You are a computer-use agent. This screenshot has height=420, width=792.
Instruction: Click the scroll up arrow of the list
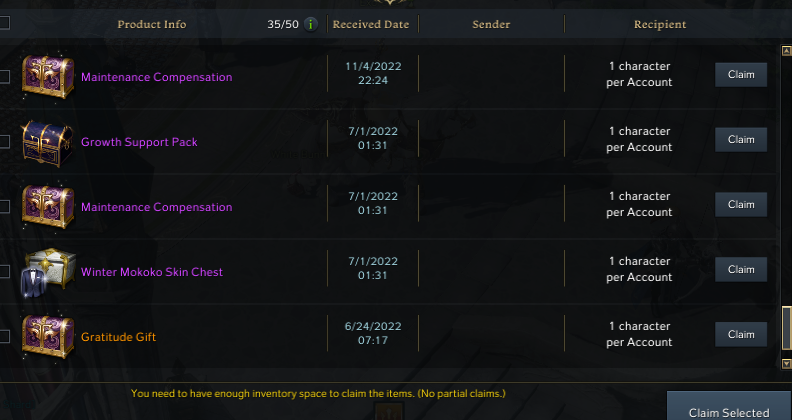tap(786, 50)
